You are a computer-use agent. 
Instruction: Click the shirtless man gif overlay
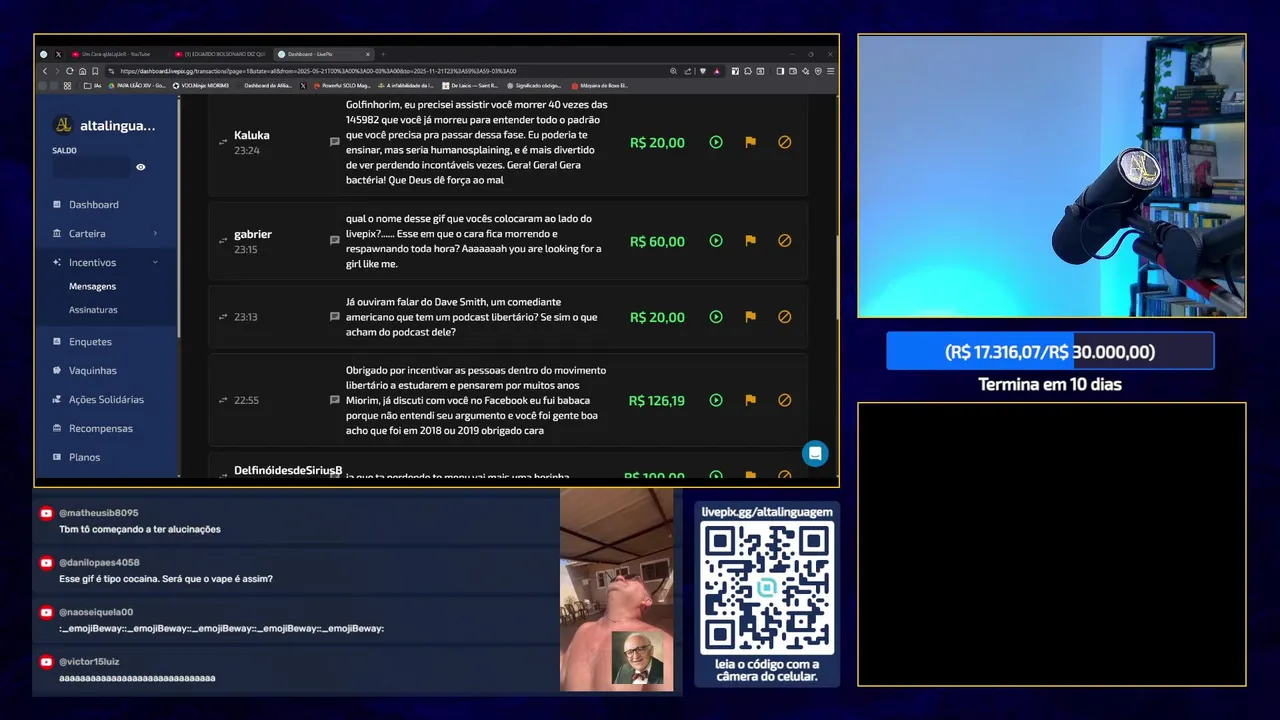(616, 590)
